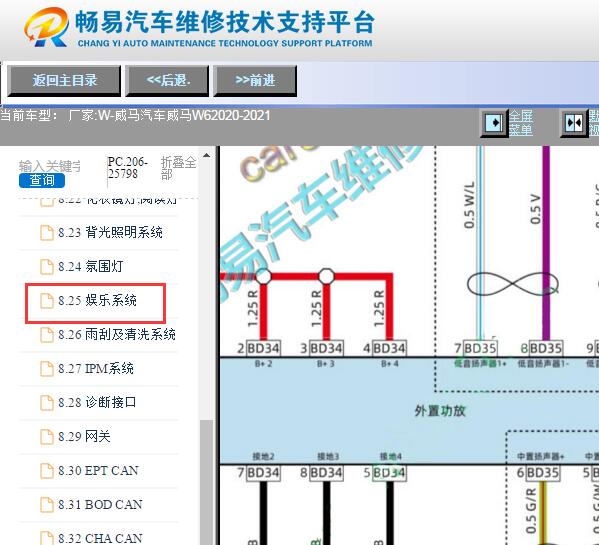Screen dimensions: 599x545
Task: Open tree item 8.30 EPT CAN
Action: click(98, 471)
